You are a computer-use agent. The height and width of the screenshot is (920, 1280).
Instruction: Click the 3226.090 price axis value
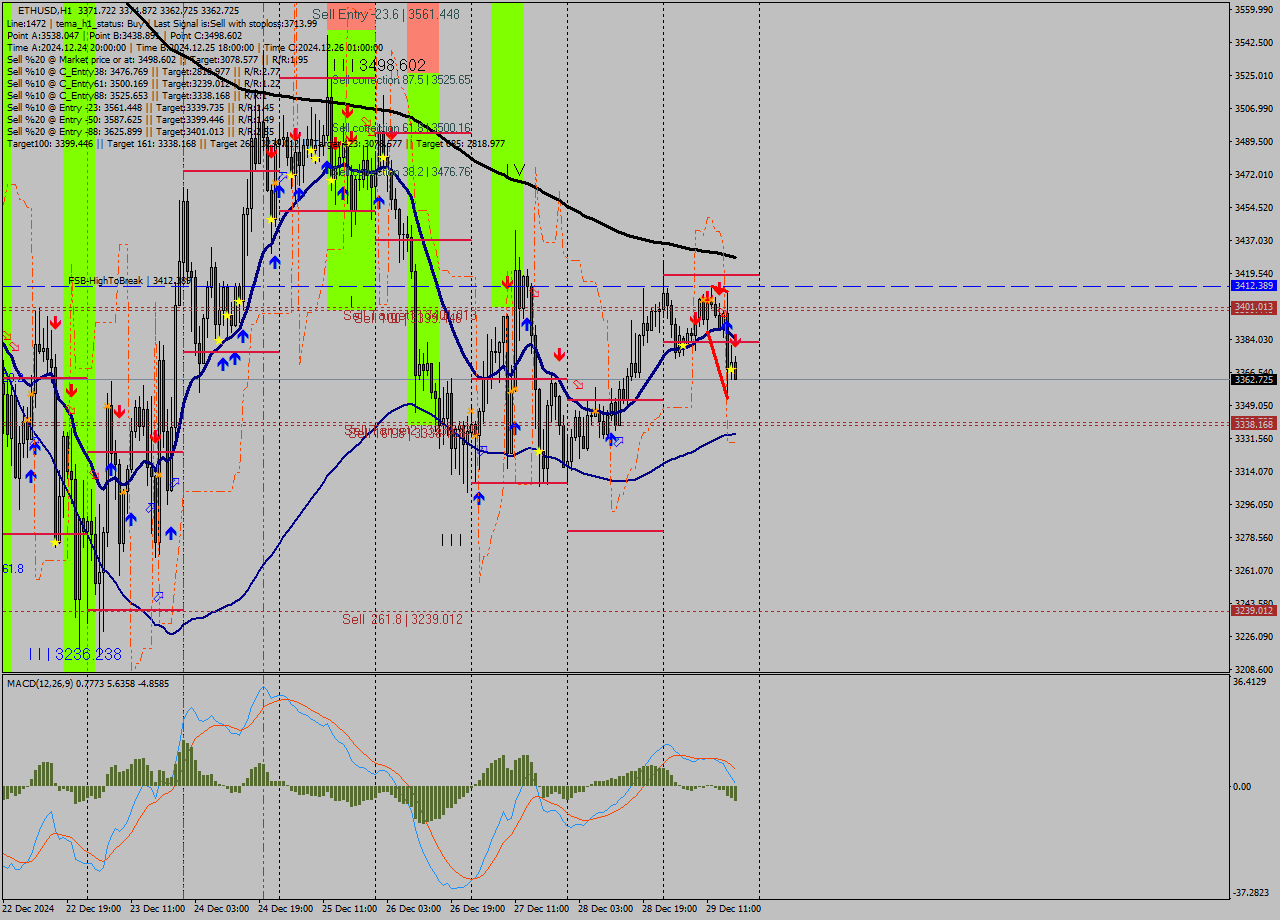pos(1254,636)
